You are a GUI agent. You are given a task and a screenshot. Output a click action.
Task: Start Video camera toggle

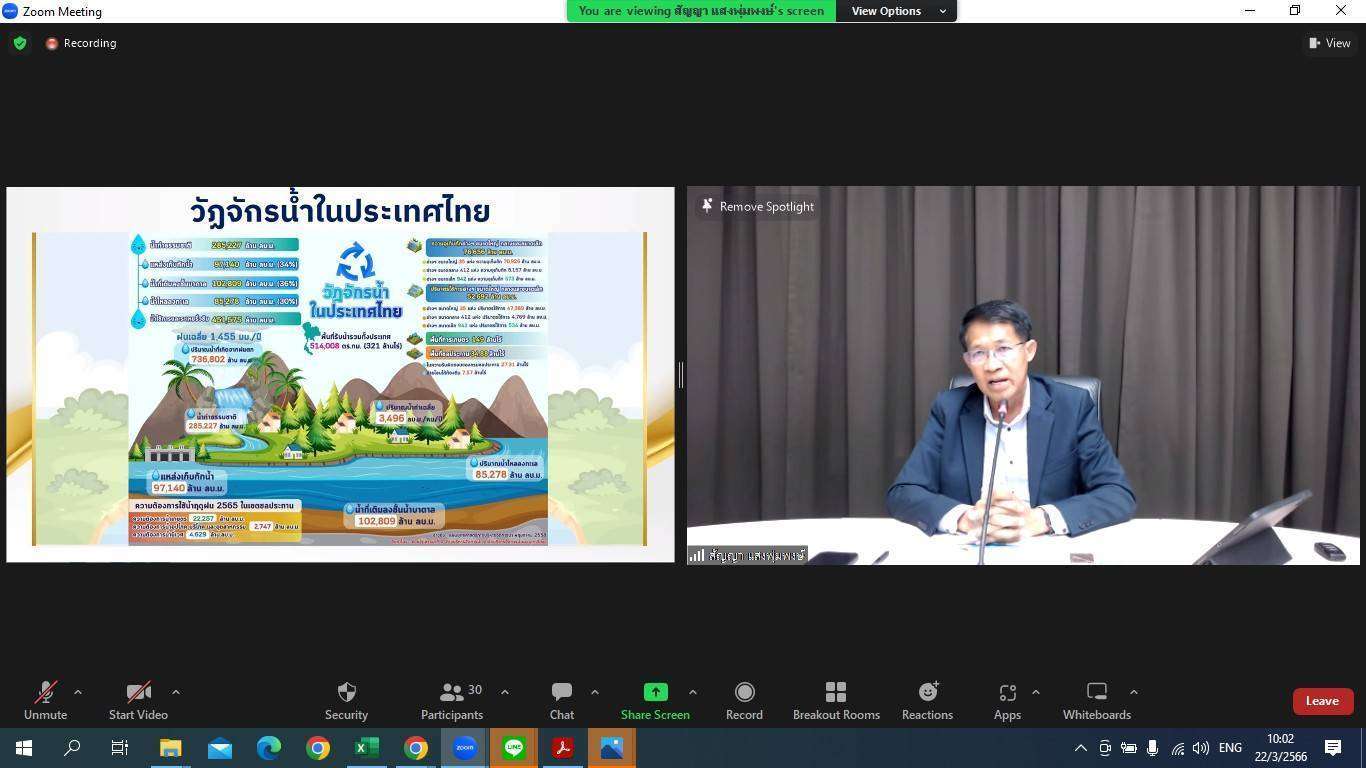tap(138, 700)
